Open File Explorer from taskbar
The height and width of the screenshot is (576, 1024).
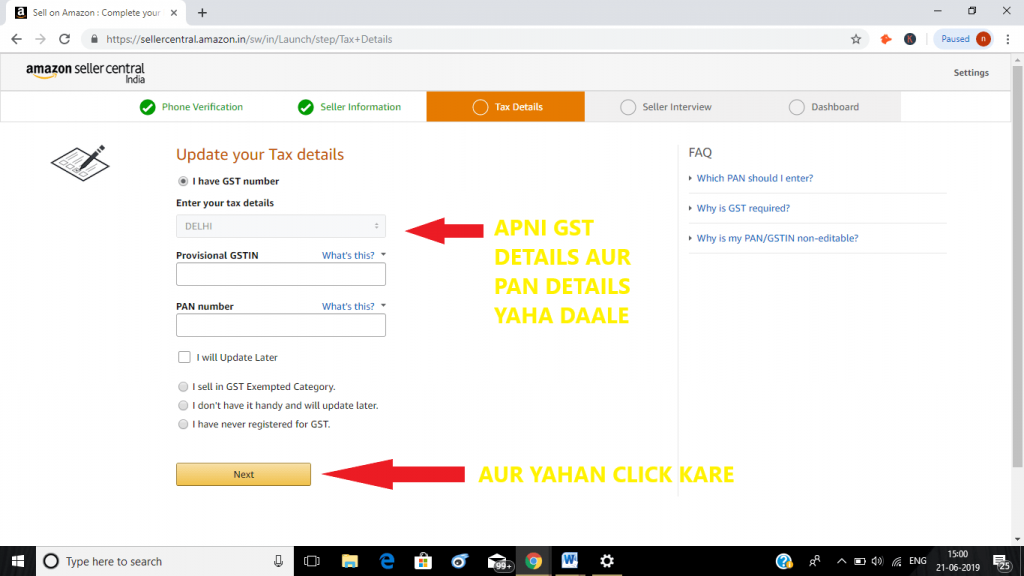tap(349, 561)
